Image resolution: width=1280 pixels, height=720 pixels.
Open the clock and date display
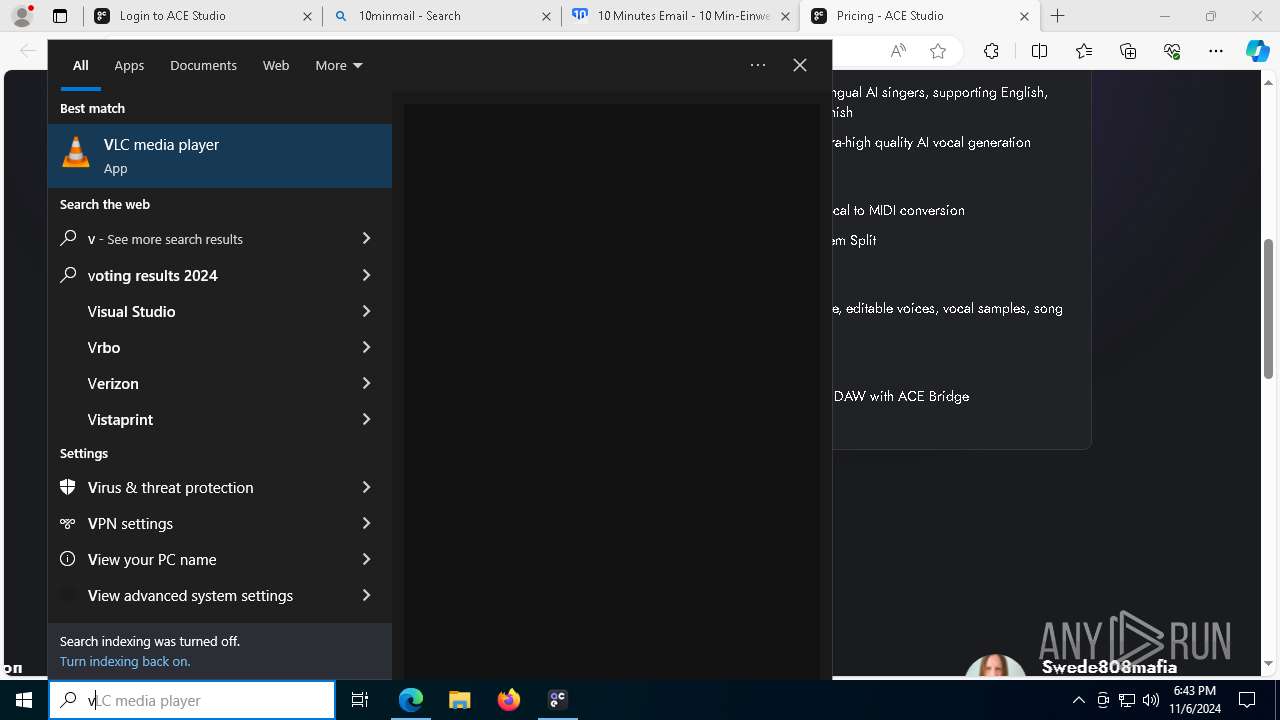[1195, 700]
